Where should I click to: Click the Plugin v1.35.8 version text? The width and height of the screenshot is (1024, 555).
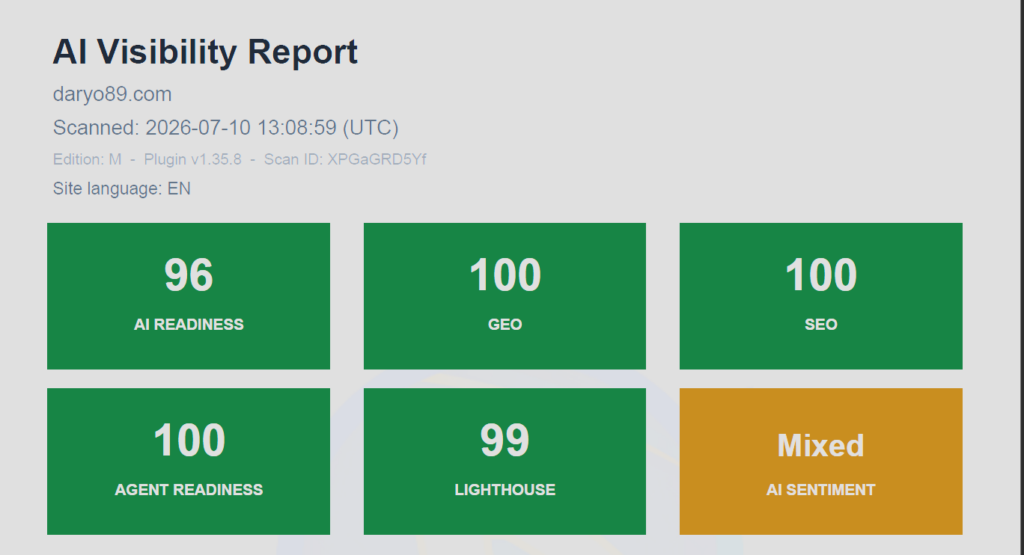[x=193, y=159]
